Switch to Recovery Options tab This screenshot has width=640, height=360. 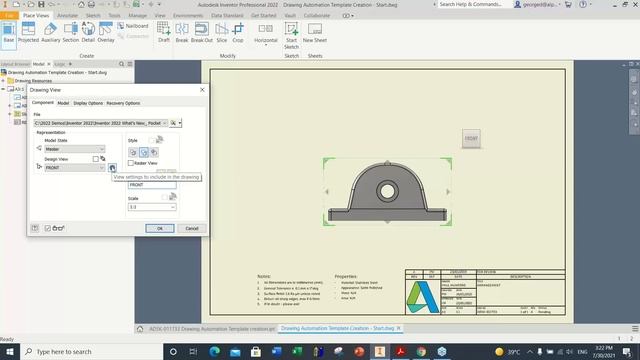click(x=123, y=103)
